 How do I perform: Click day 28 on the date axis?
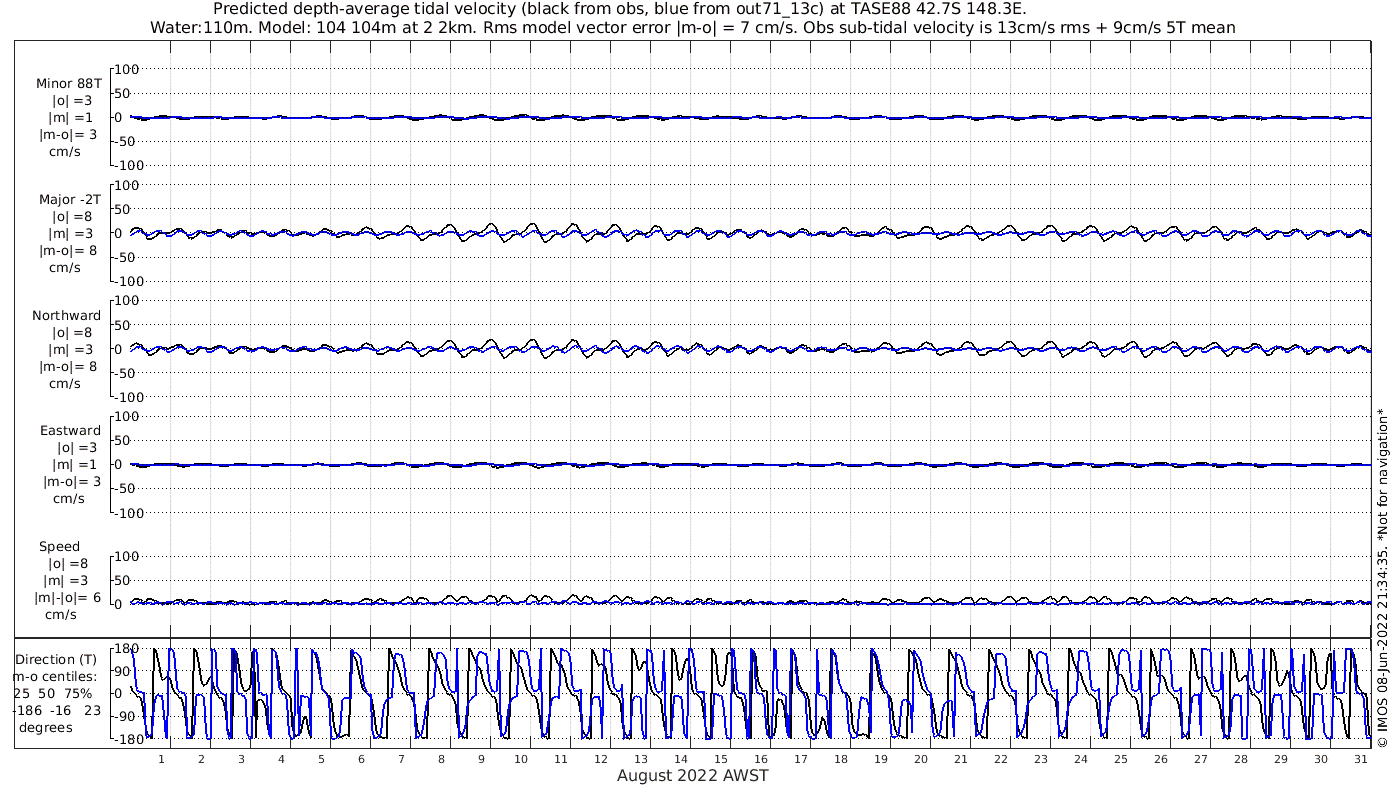1241,759
